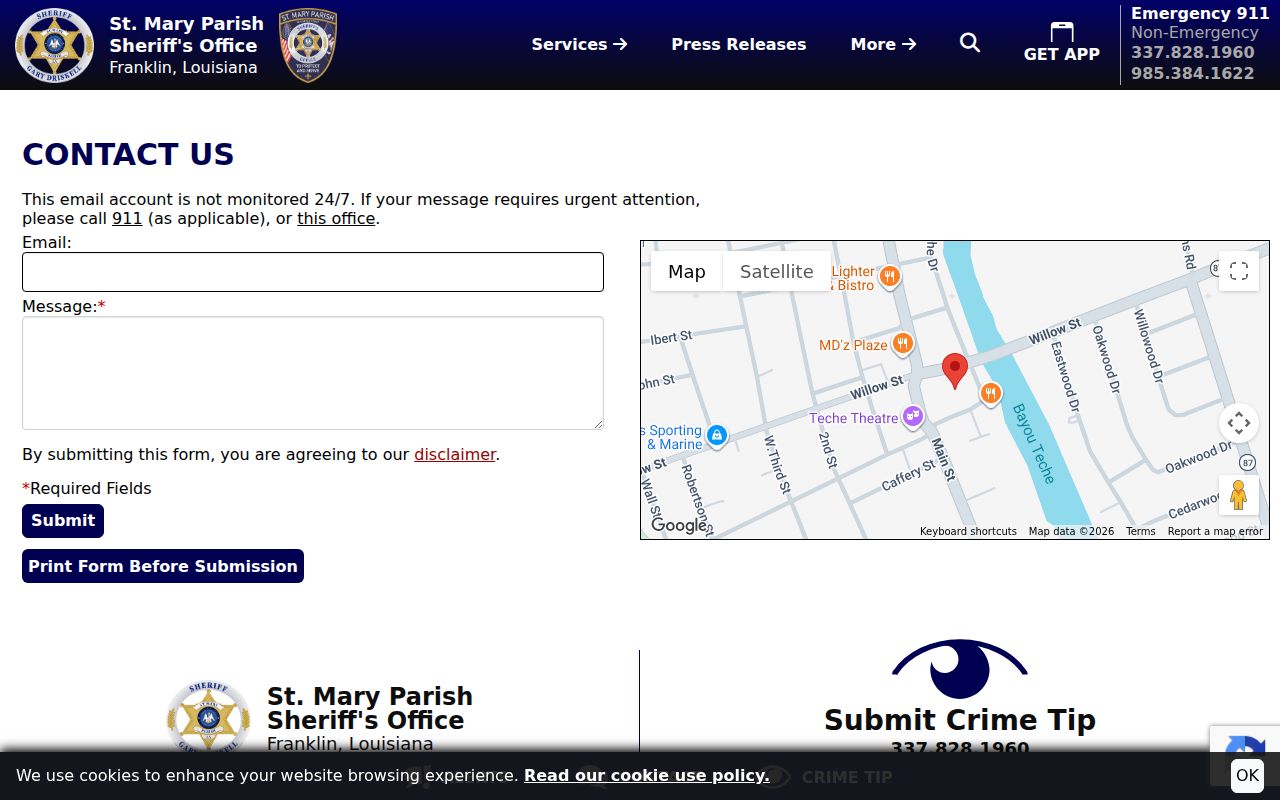The height and width of the screenshot is (800, 1280).
Task: Click the header search magnifier icon
Action: tap(970, 43)
